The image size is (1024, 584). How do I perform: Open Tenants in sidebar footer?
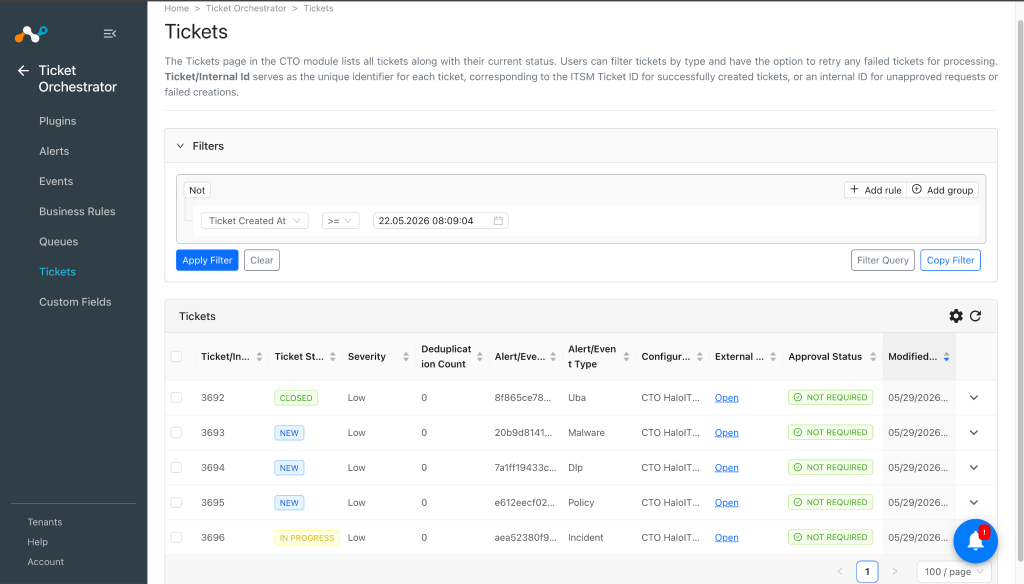pyautogui.click(x=45, y=522)
